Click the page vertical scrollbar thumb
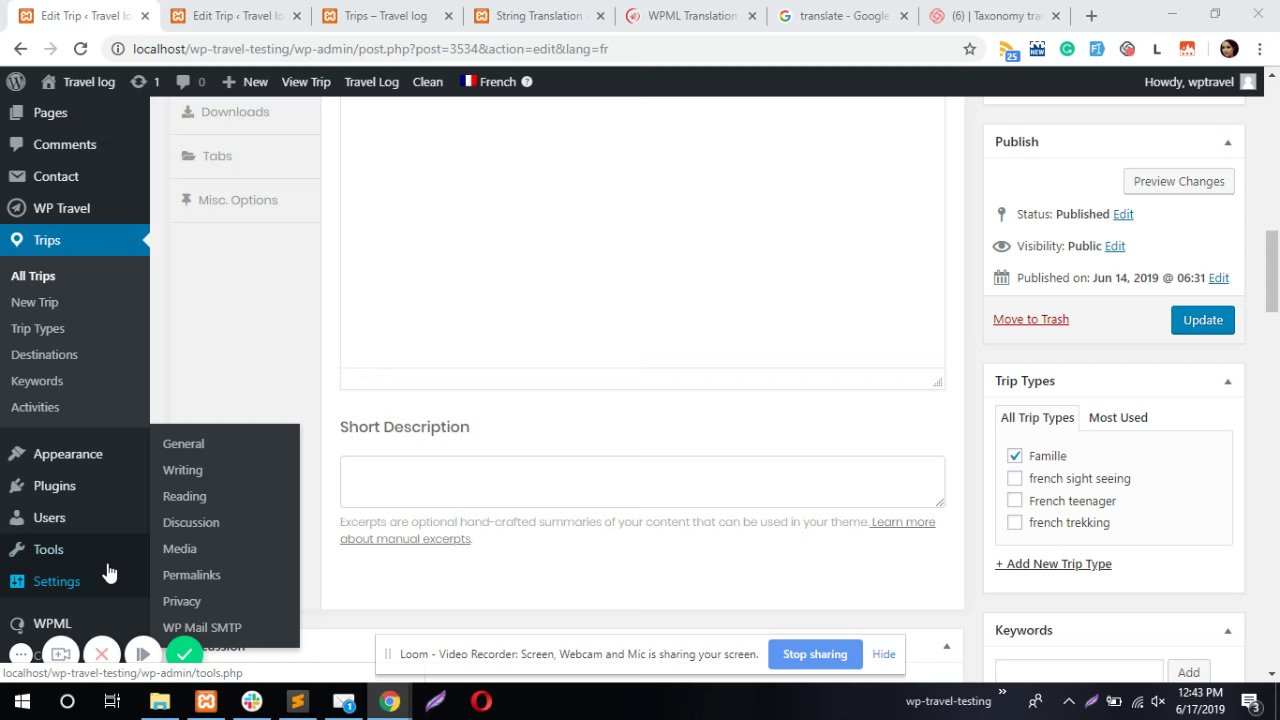 pos(1271,270)
